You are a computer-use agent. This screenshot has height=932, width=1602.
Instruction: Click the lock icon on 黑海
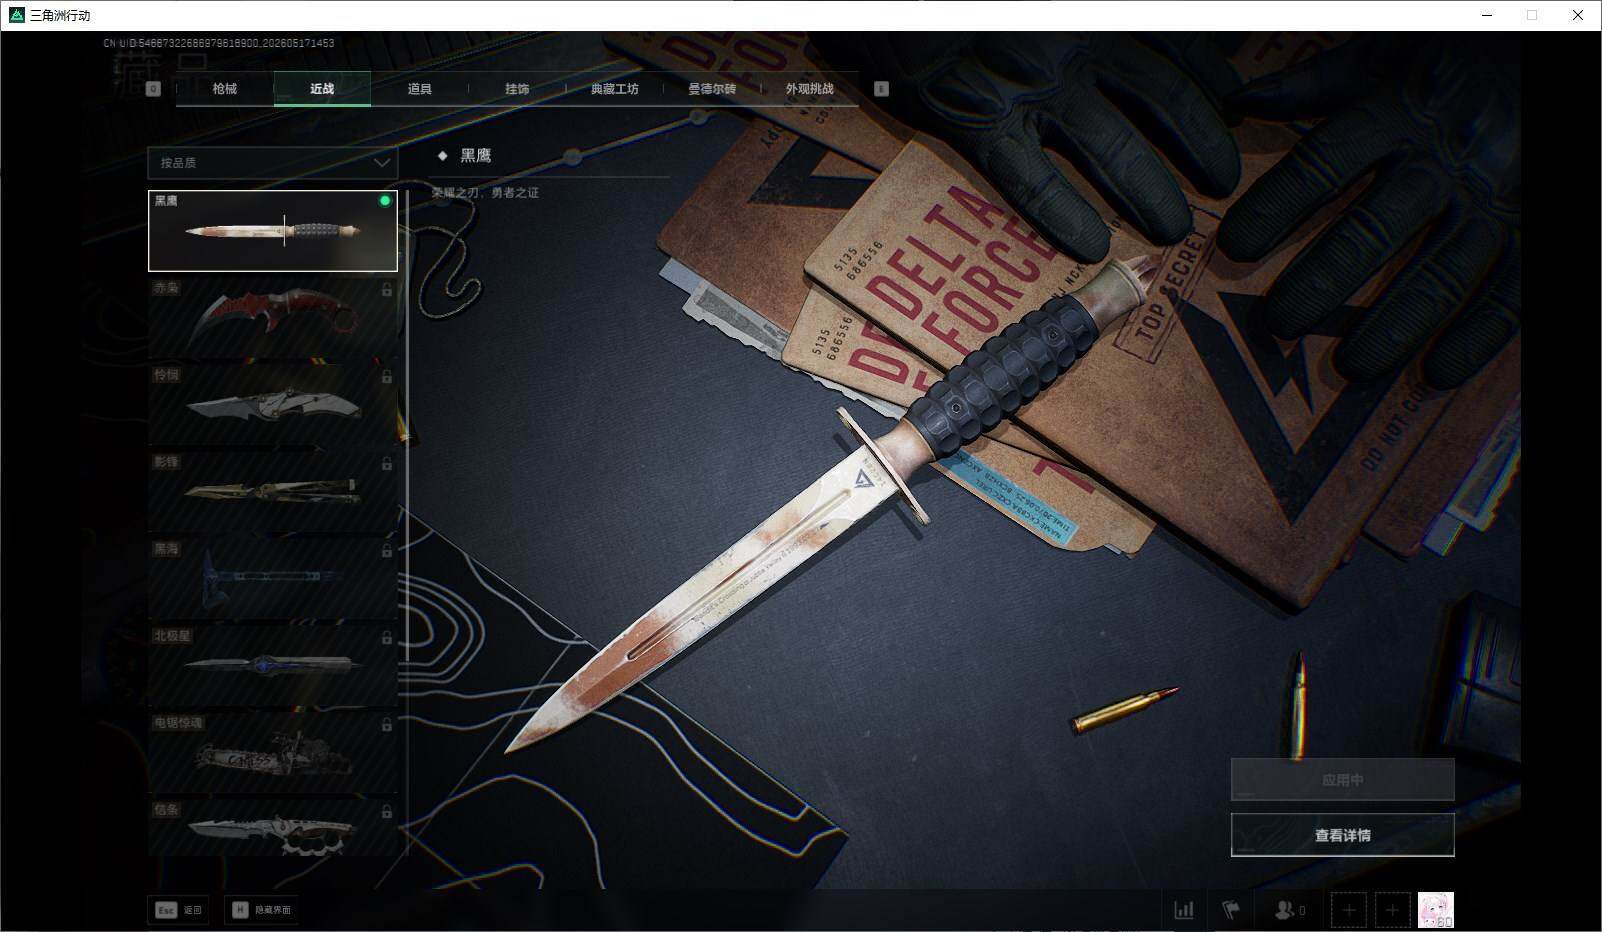coord(386,551)
